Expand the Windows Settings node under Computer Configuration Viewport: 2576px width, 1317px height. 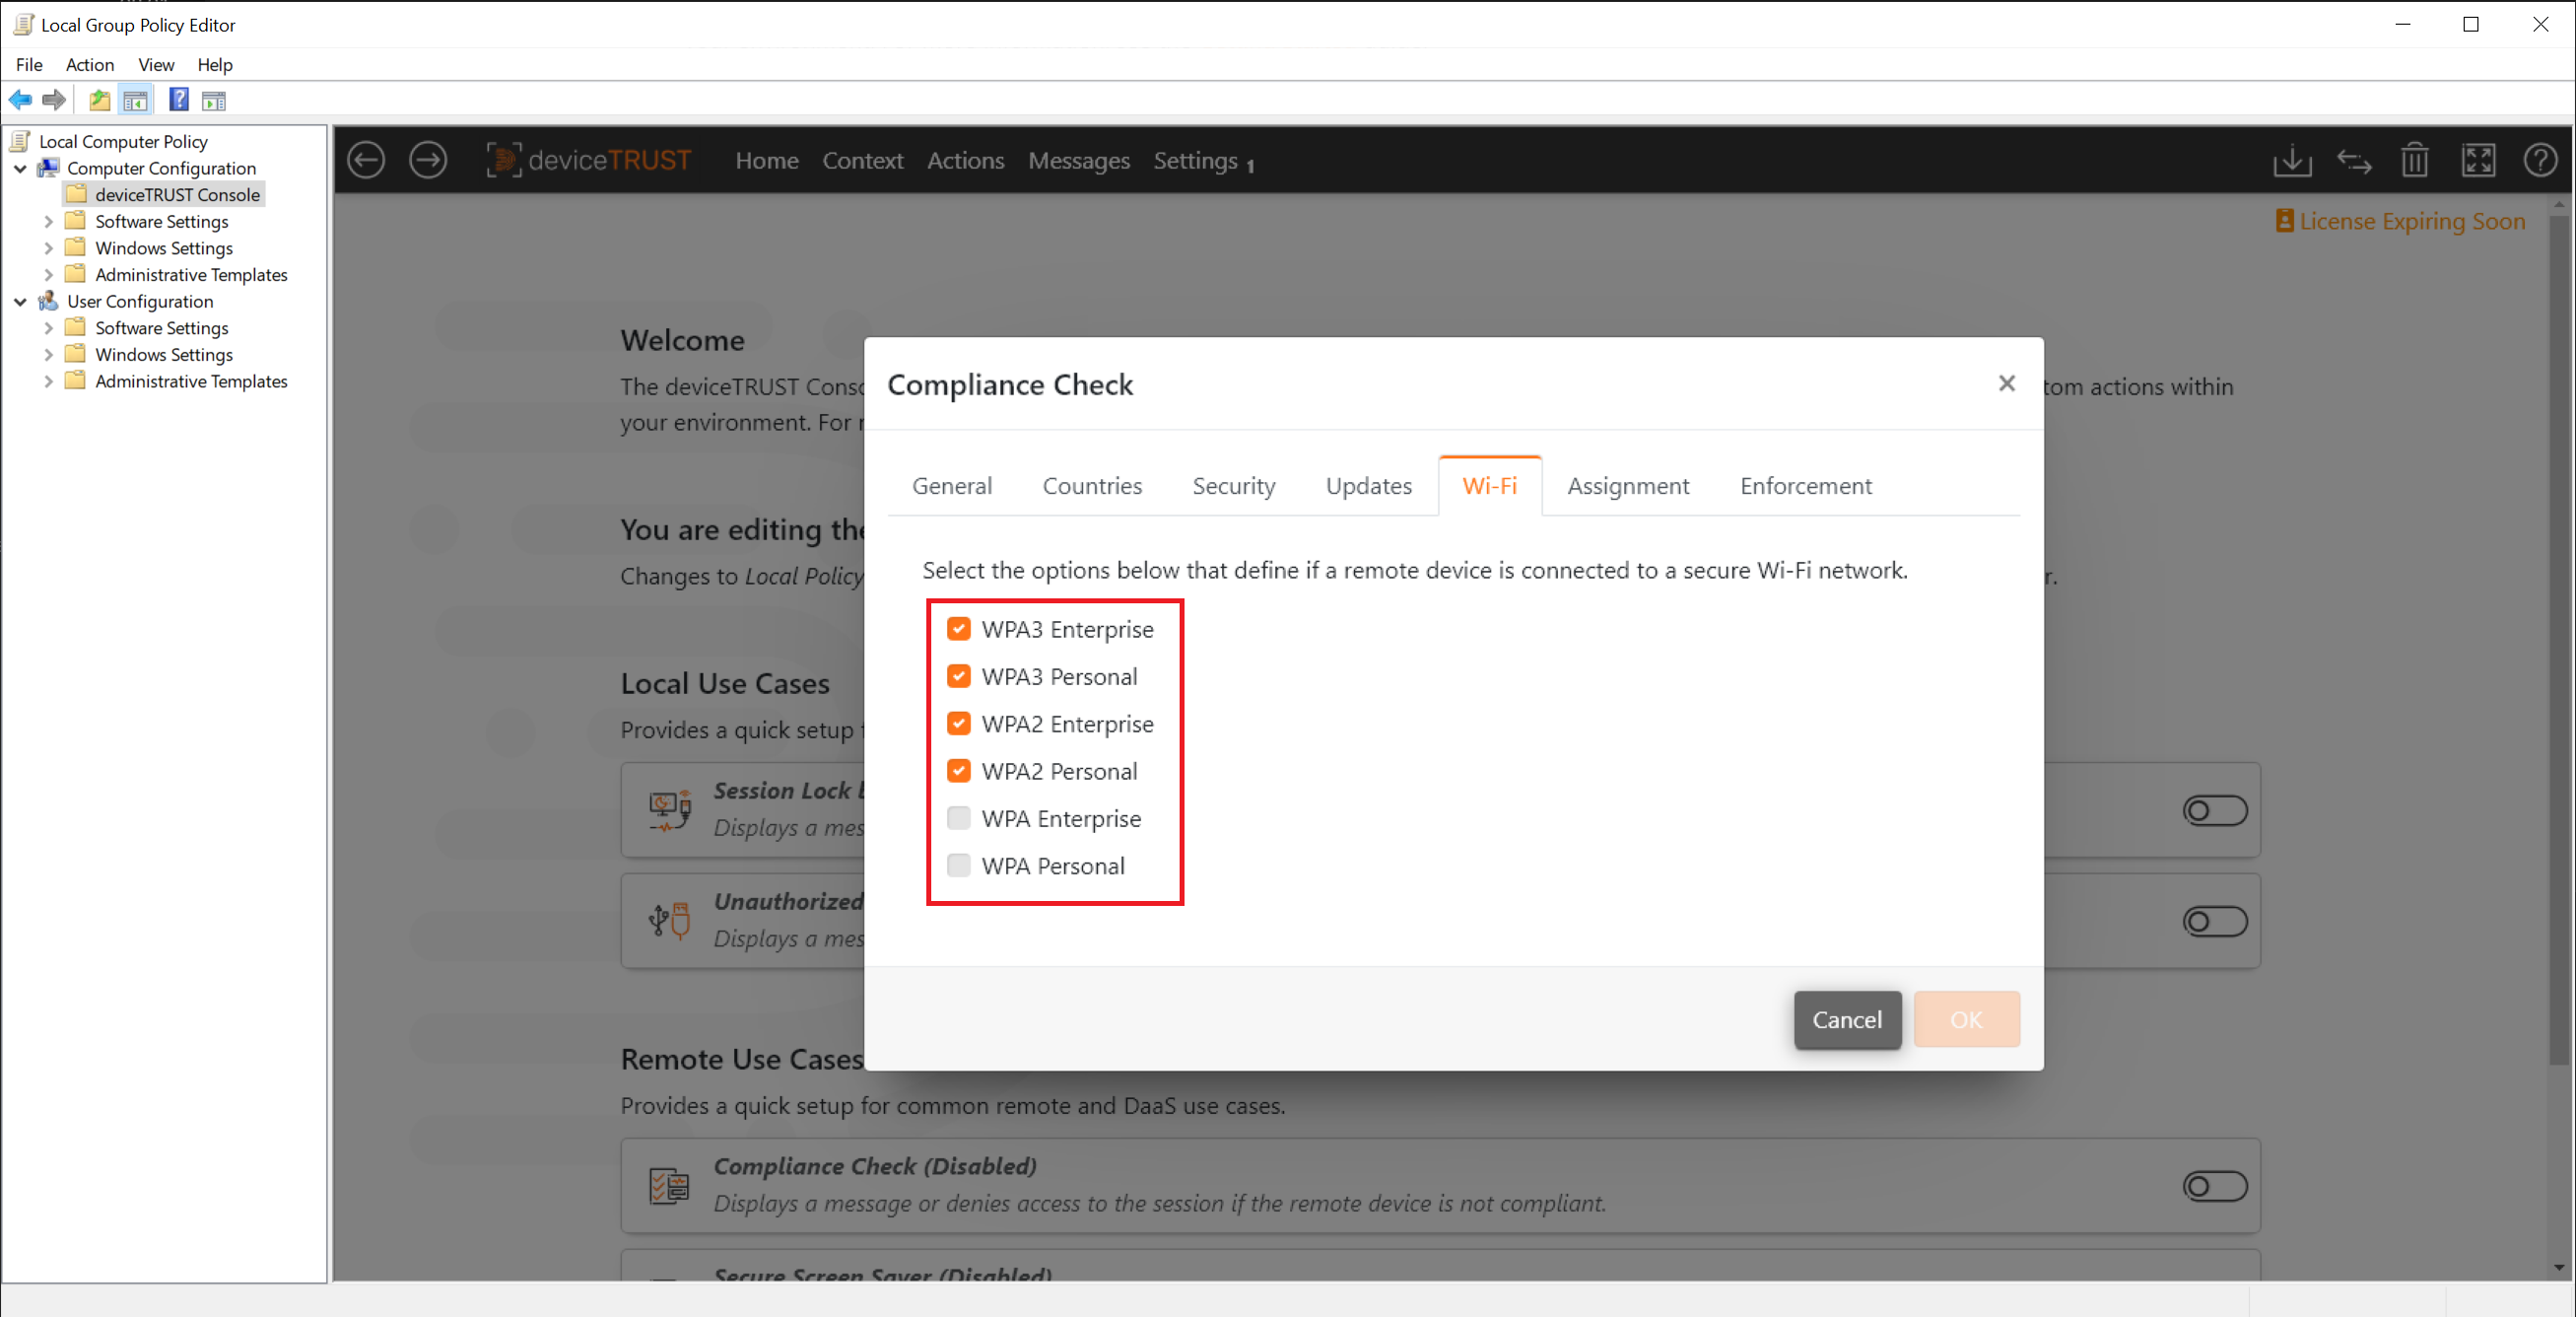pos(49,248)
